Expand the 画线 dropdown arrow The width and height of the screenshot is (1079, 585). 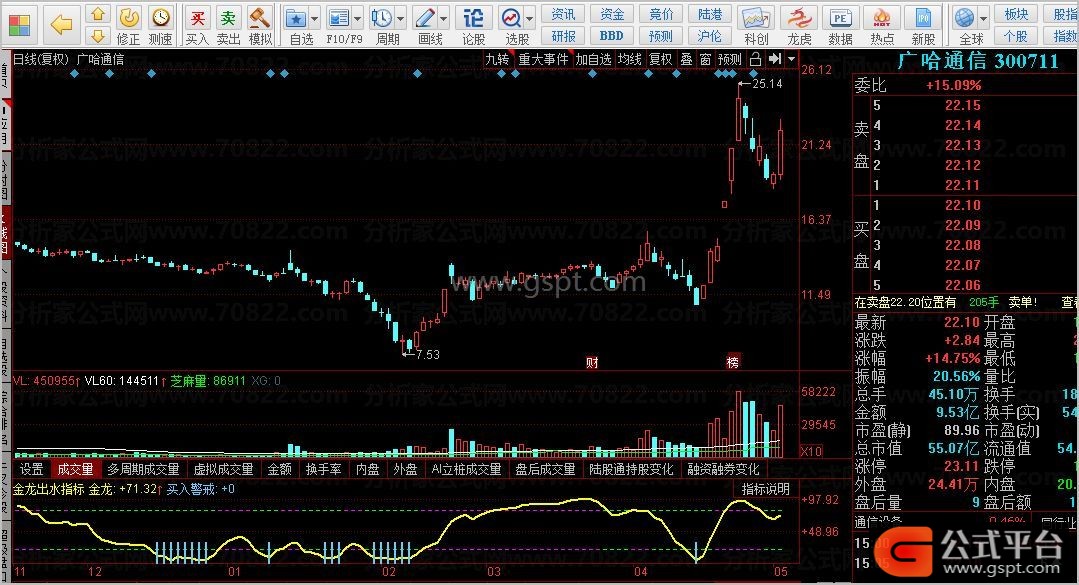443,19
